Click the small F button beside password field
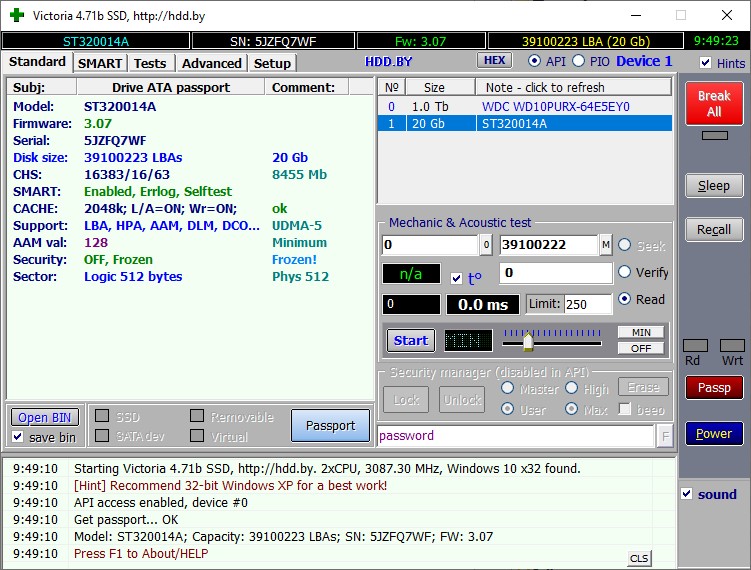Viewport: 751px width, 570px height. click(665, 436)
